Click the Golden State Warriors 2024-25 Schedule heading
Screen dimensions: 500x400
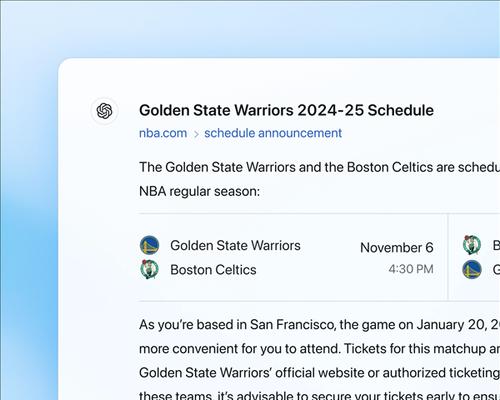coord(286,110)
